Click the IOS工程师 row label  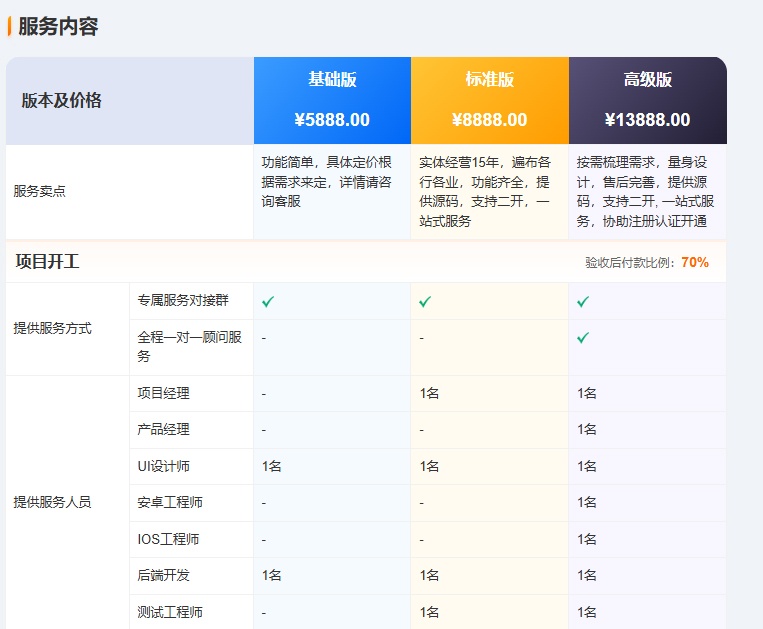click(168, 539)
